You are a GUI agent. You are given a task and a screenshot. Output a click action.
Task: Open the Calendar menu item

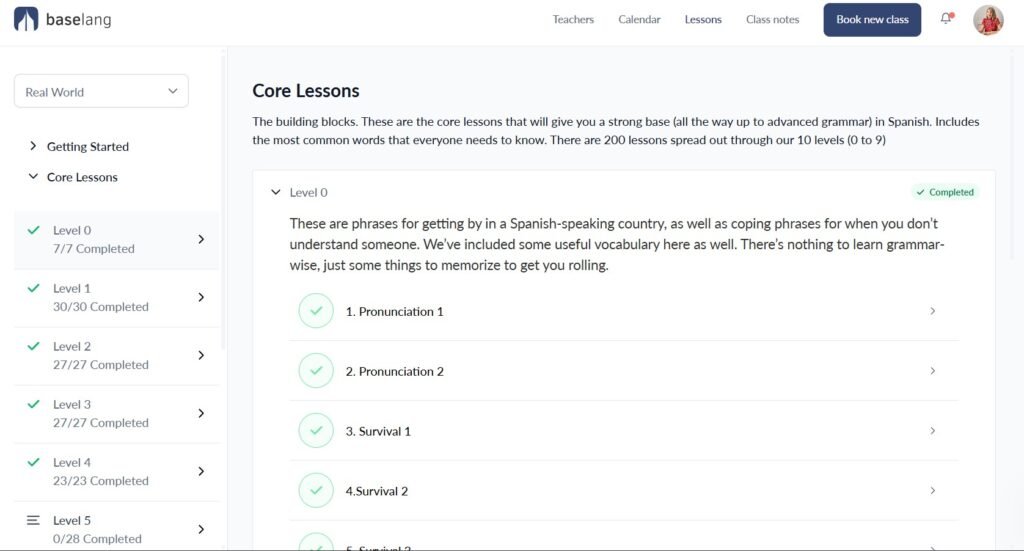(x=639, y=19)
